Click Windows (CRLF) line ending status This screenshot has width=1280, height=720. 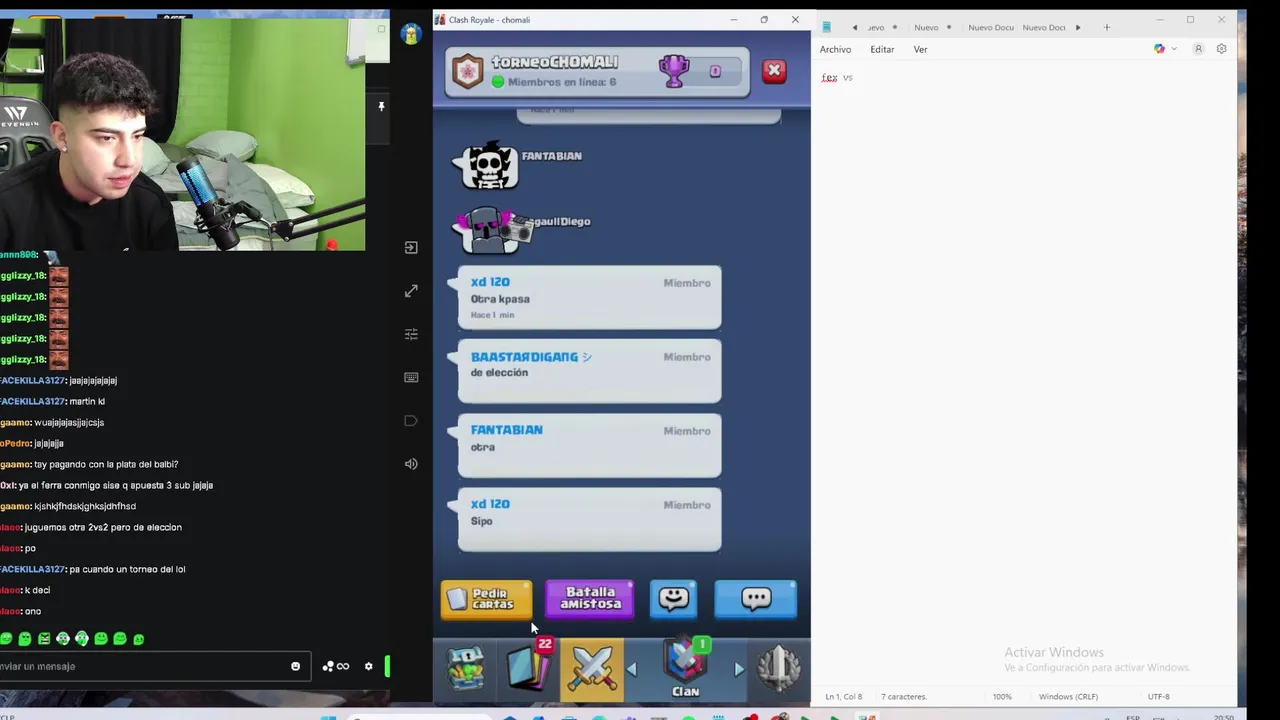[x=1068, y=697]
